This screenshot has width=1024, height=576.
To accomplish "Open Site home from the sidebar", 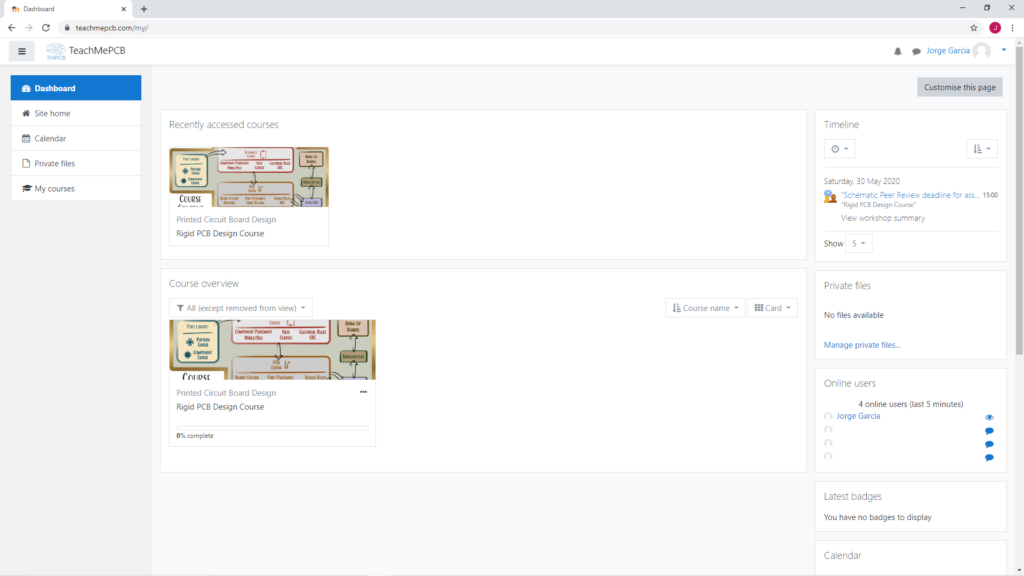I will 76,113.
